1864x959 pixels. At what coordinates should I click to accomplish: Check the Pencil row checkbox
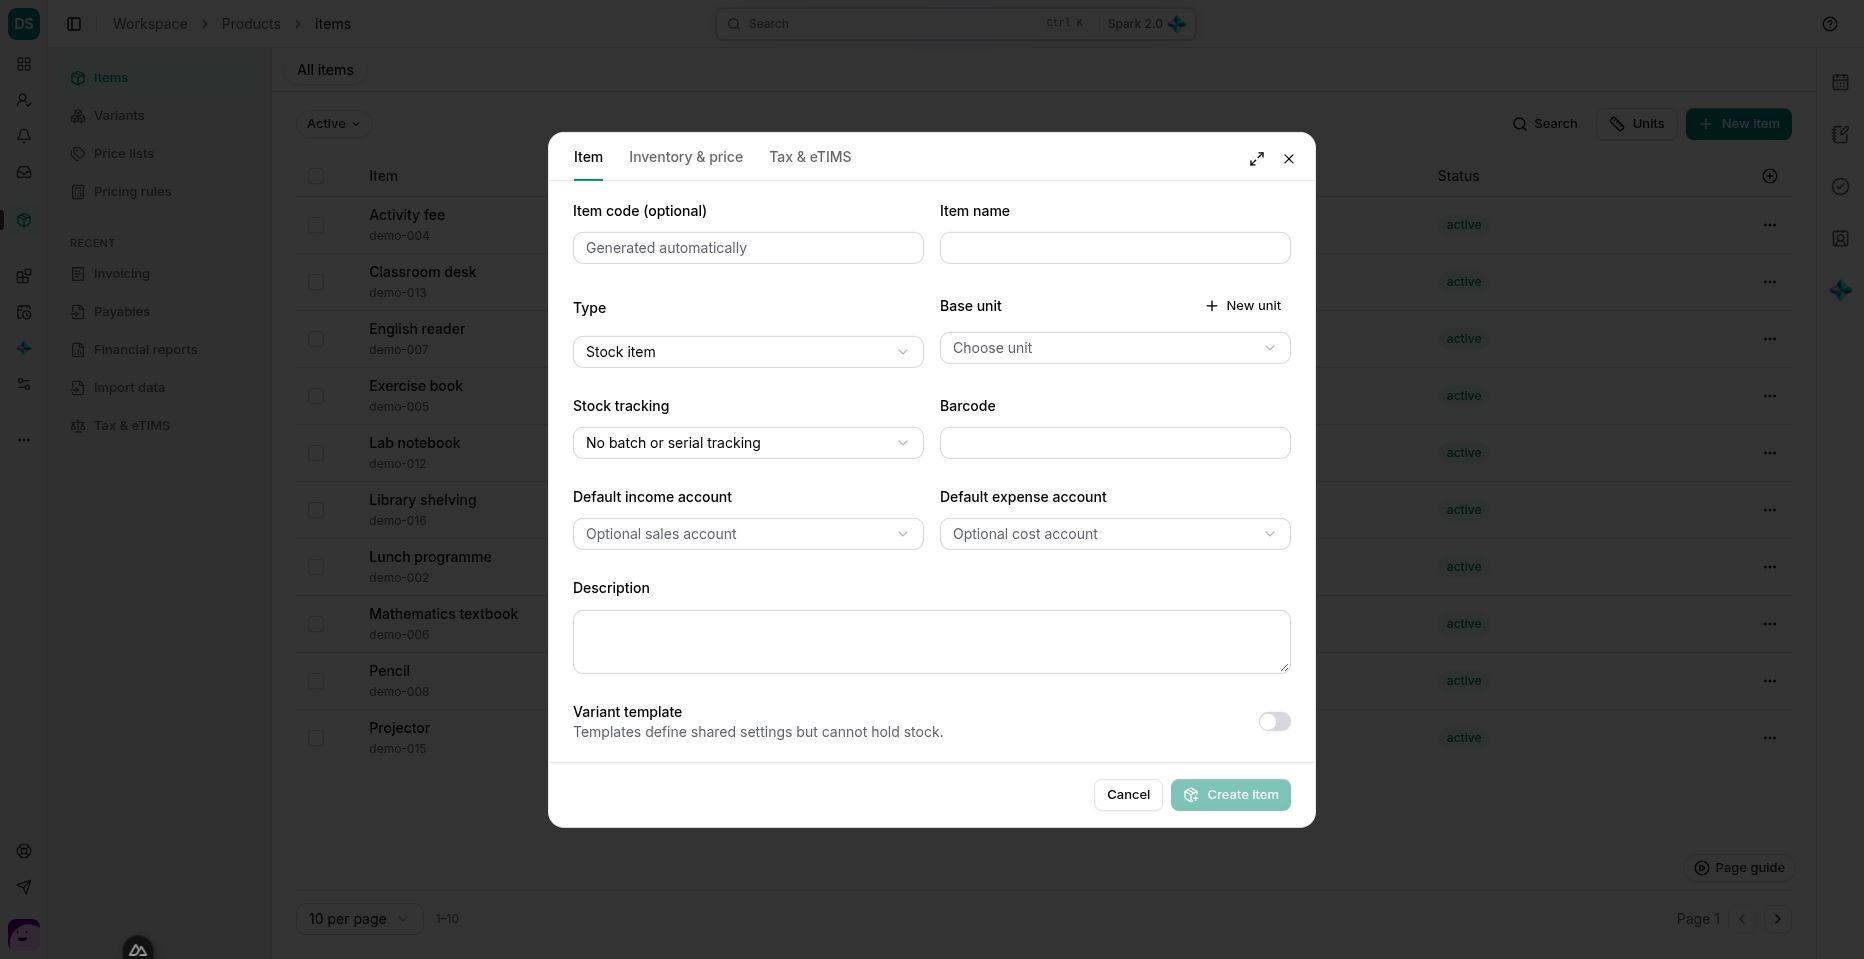[x=316, y=681]
